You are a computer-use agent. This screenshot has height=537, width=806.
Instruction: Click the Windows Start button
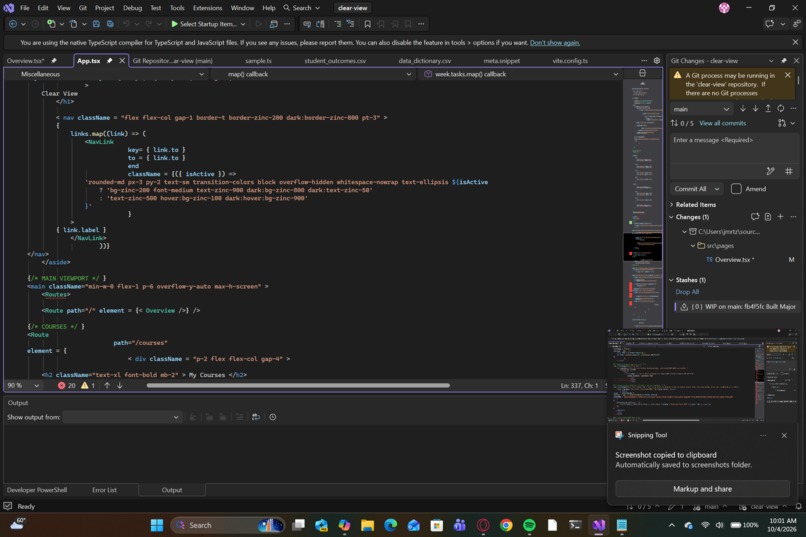pyautogui.click(x=157, y=525)
